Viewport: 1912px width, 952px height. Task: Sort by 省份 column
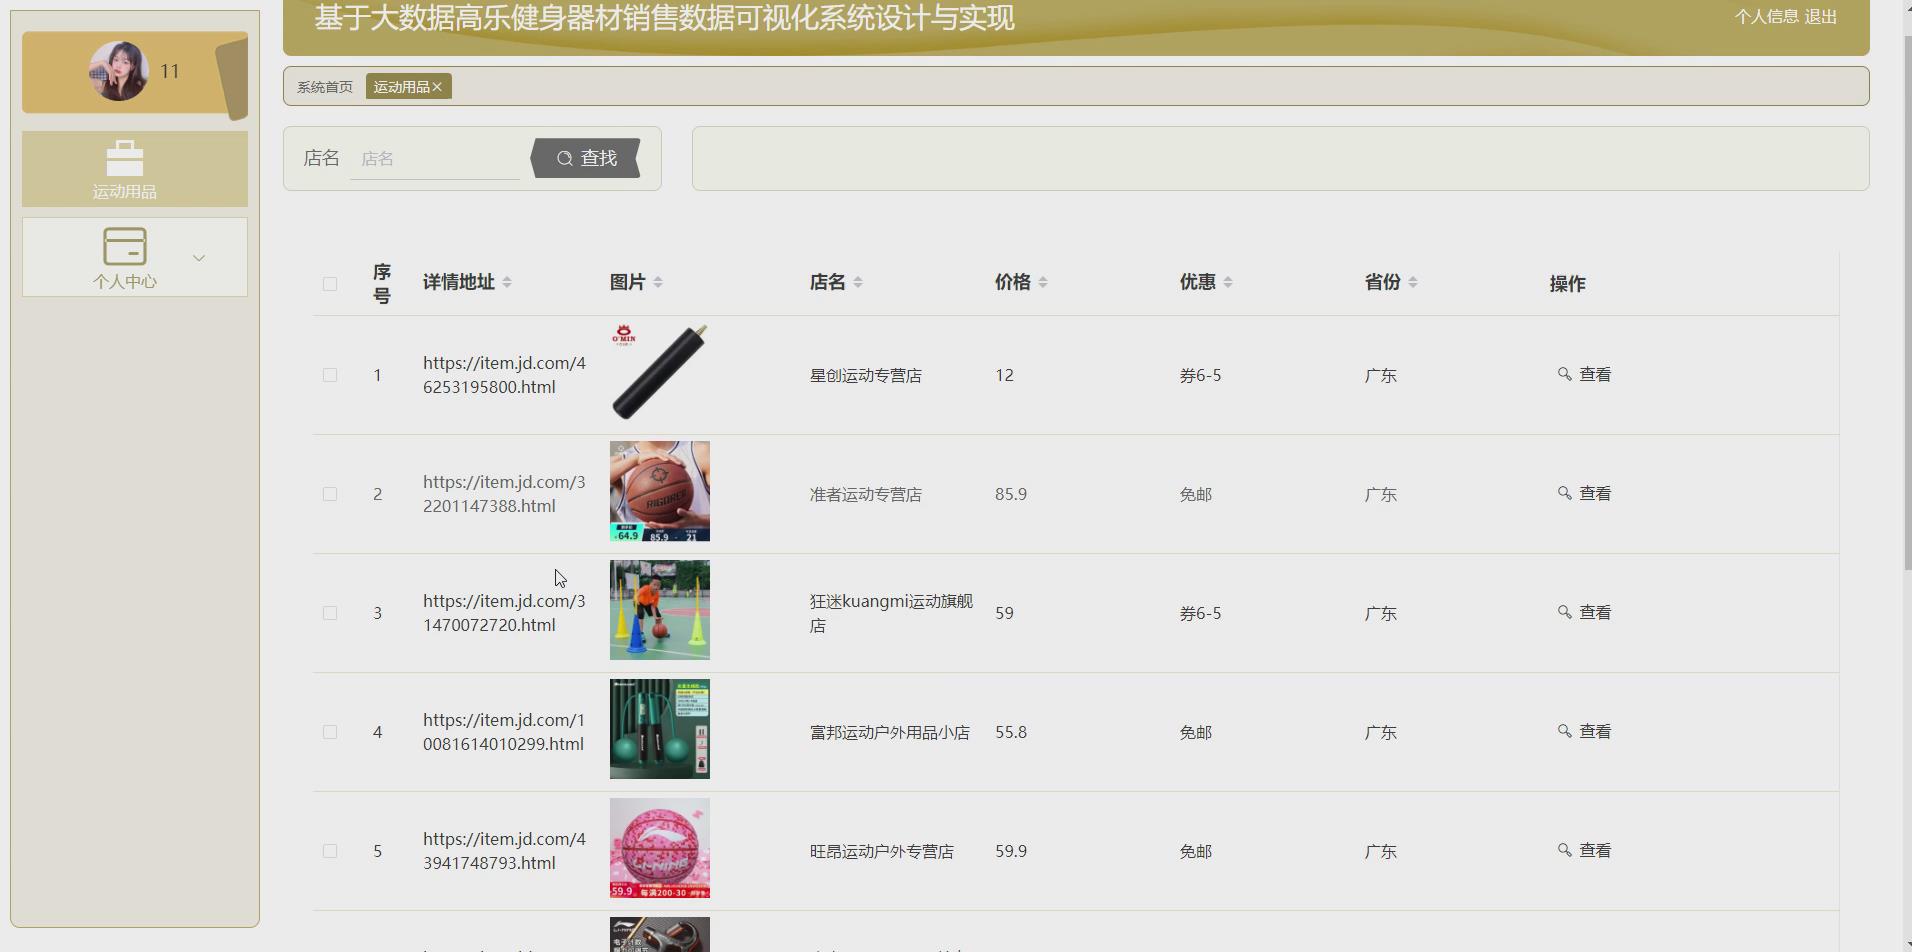point(1413,283)
